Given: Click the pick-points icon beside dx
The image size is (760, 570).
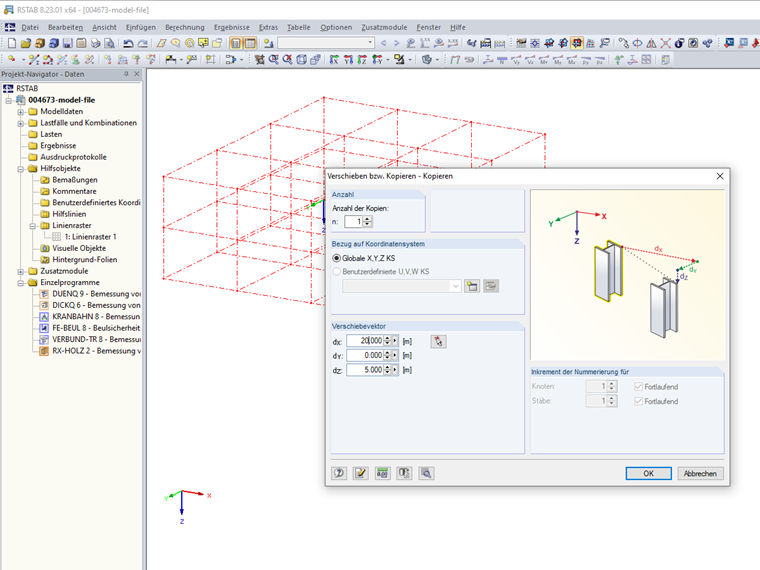Looking at the screenshot, I should tap(439, 341).
